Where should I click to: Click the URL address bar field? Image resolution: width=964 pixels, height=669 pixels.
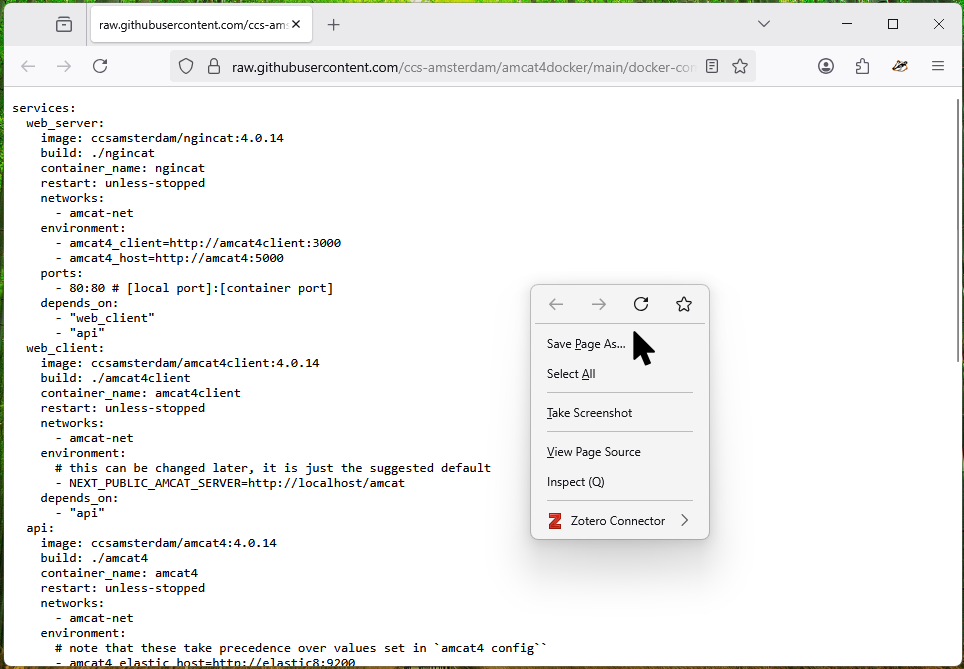[460, 67]
